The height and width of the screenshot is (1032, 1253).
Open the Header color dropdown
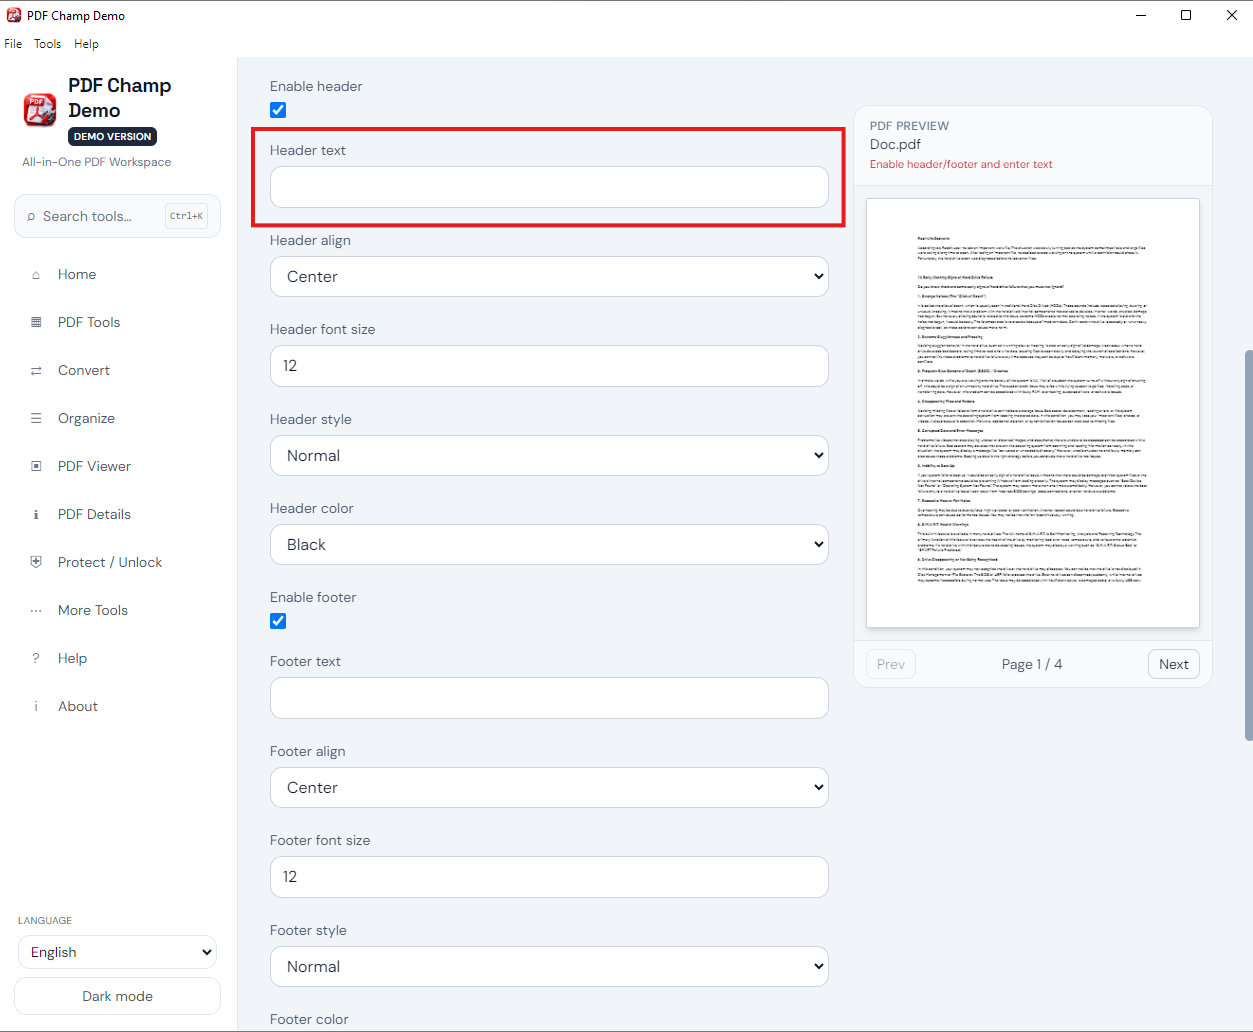[549, 544]
